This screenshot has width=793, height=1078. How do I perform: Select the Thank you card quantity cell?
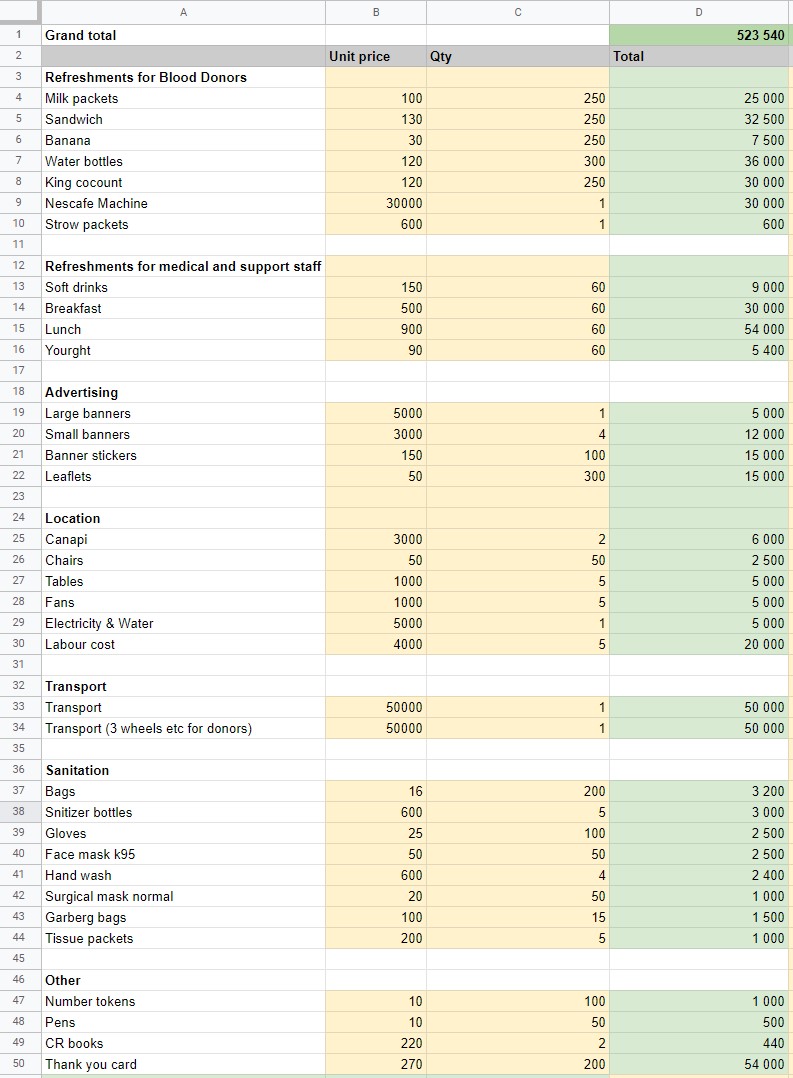pos(517,1064)
